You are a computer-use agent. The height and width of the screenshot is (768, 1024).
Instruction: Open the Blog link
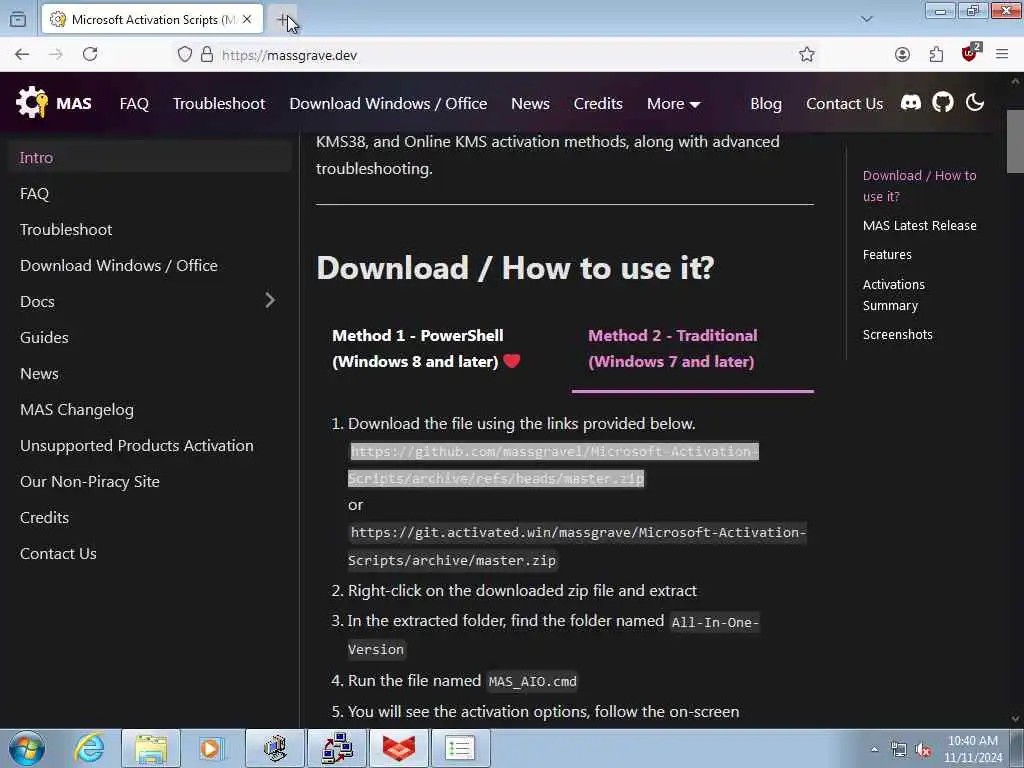click(765, 104)
